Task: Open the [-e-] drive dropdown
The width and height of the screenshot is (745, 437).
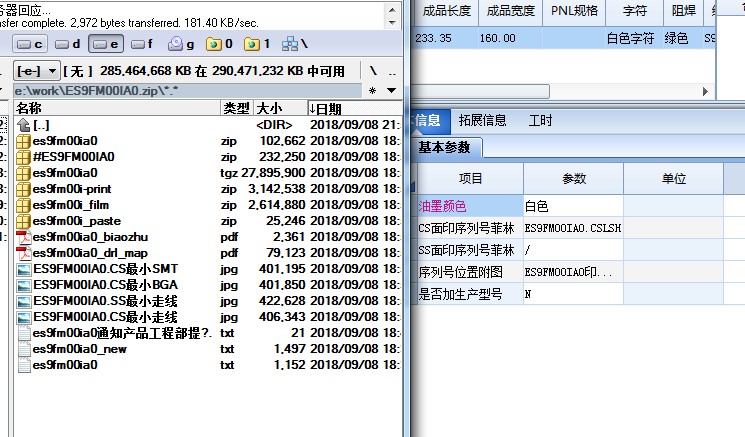Action: click(x=36, y=71)
